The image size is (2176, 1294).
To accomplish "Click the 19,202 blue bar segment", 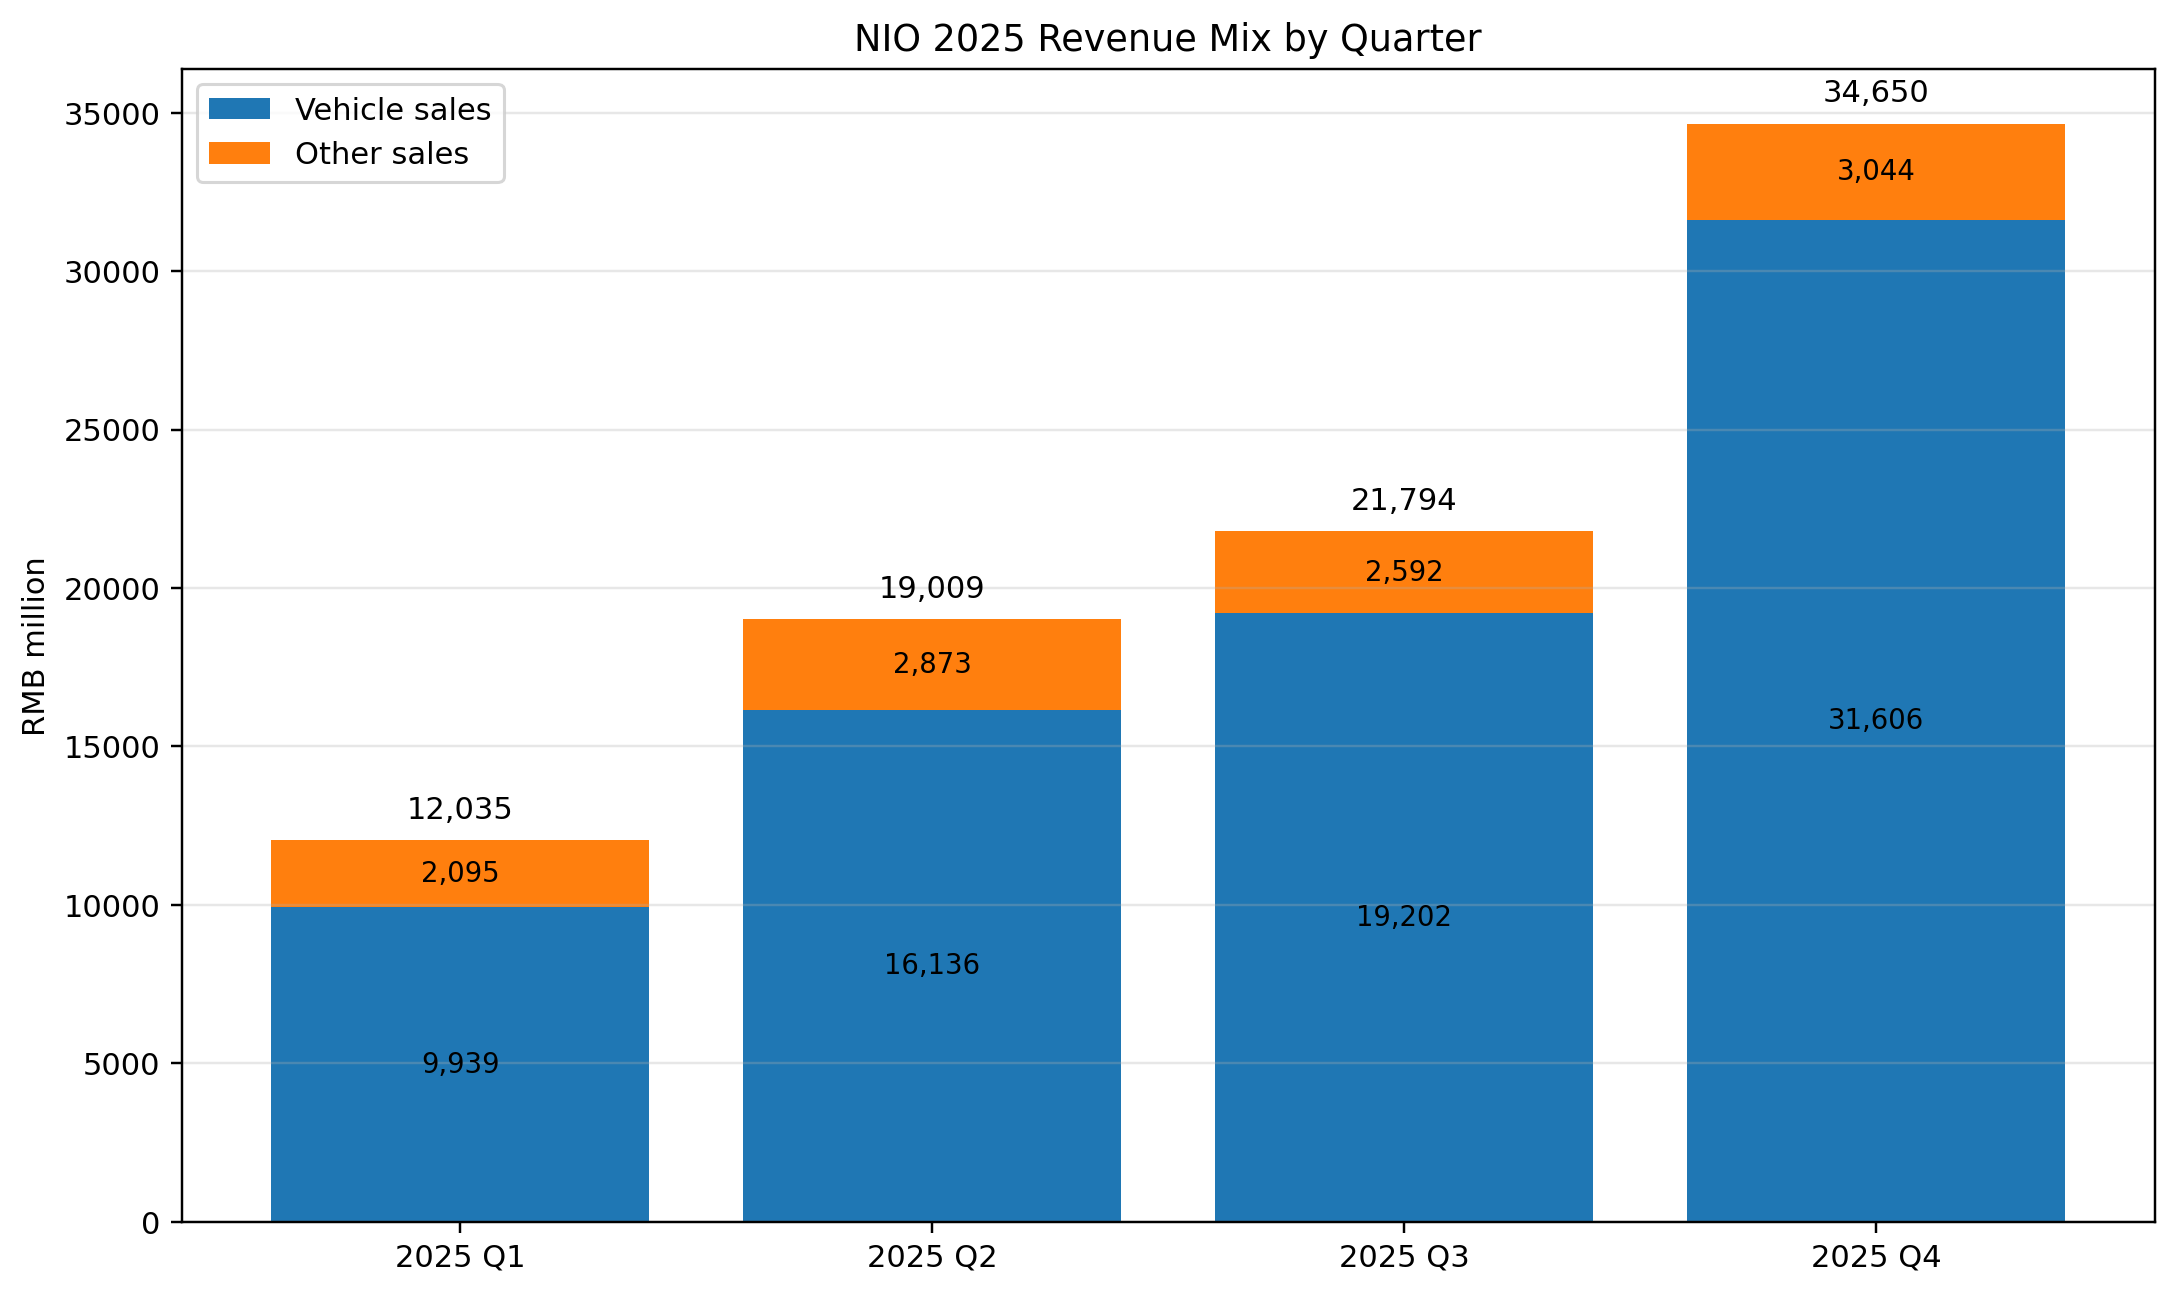I will (1403, 917).
